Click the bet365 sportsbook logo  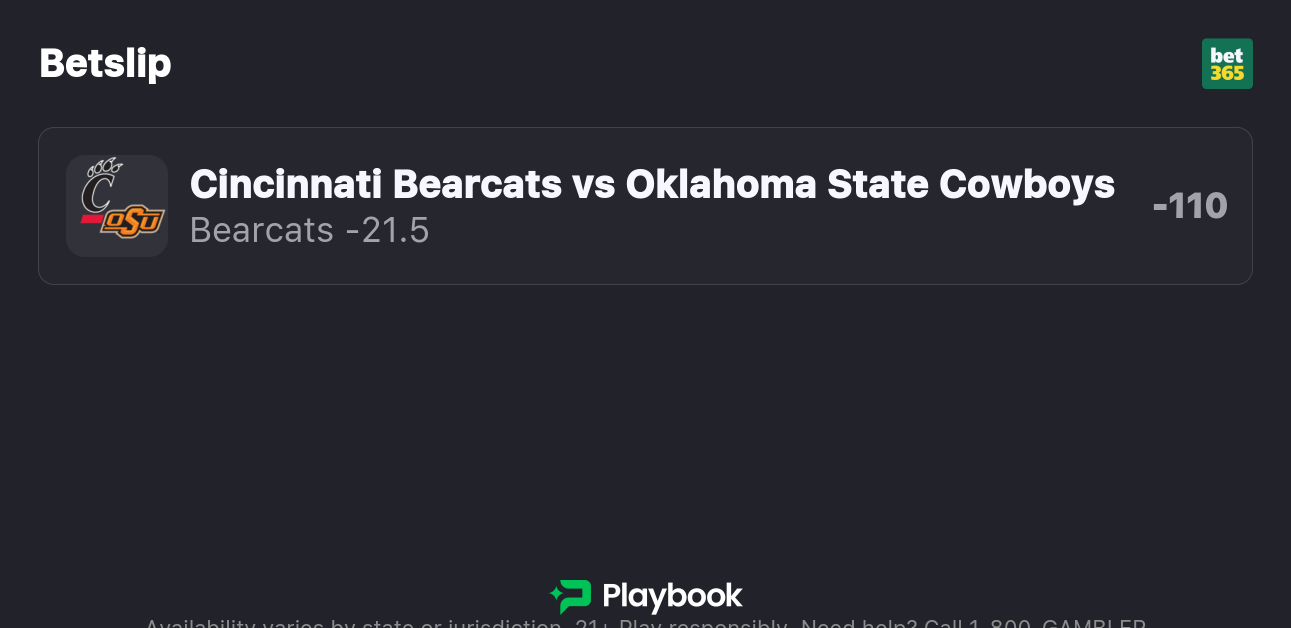[x=1227, y=64]
